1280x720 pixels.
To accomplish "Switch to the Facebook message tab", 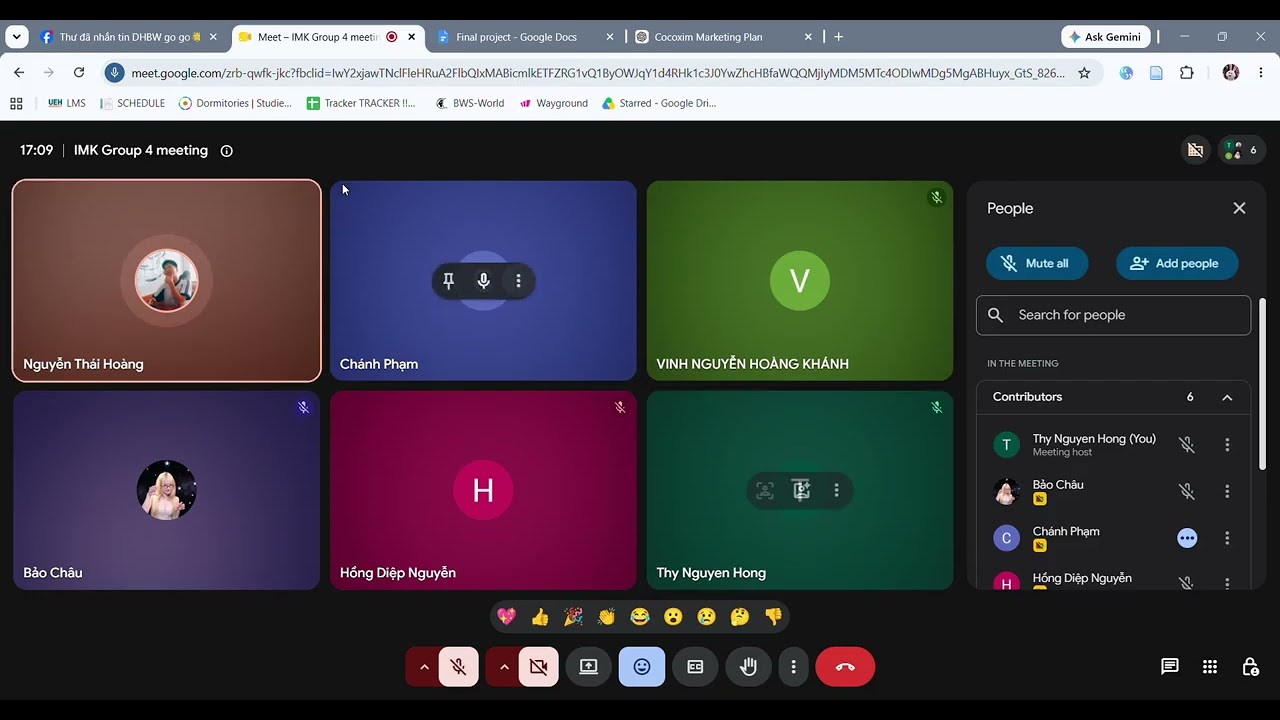I will click(128, 37).
